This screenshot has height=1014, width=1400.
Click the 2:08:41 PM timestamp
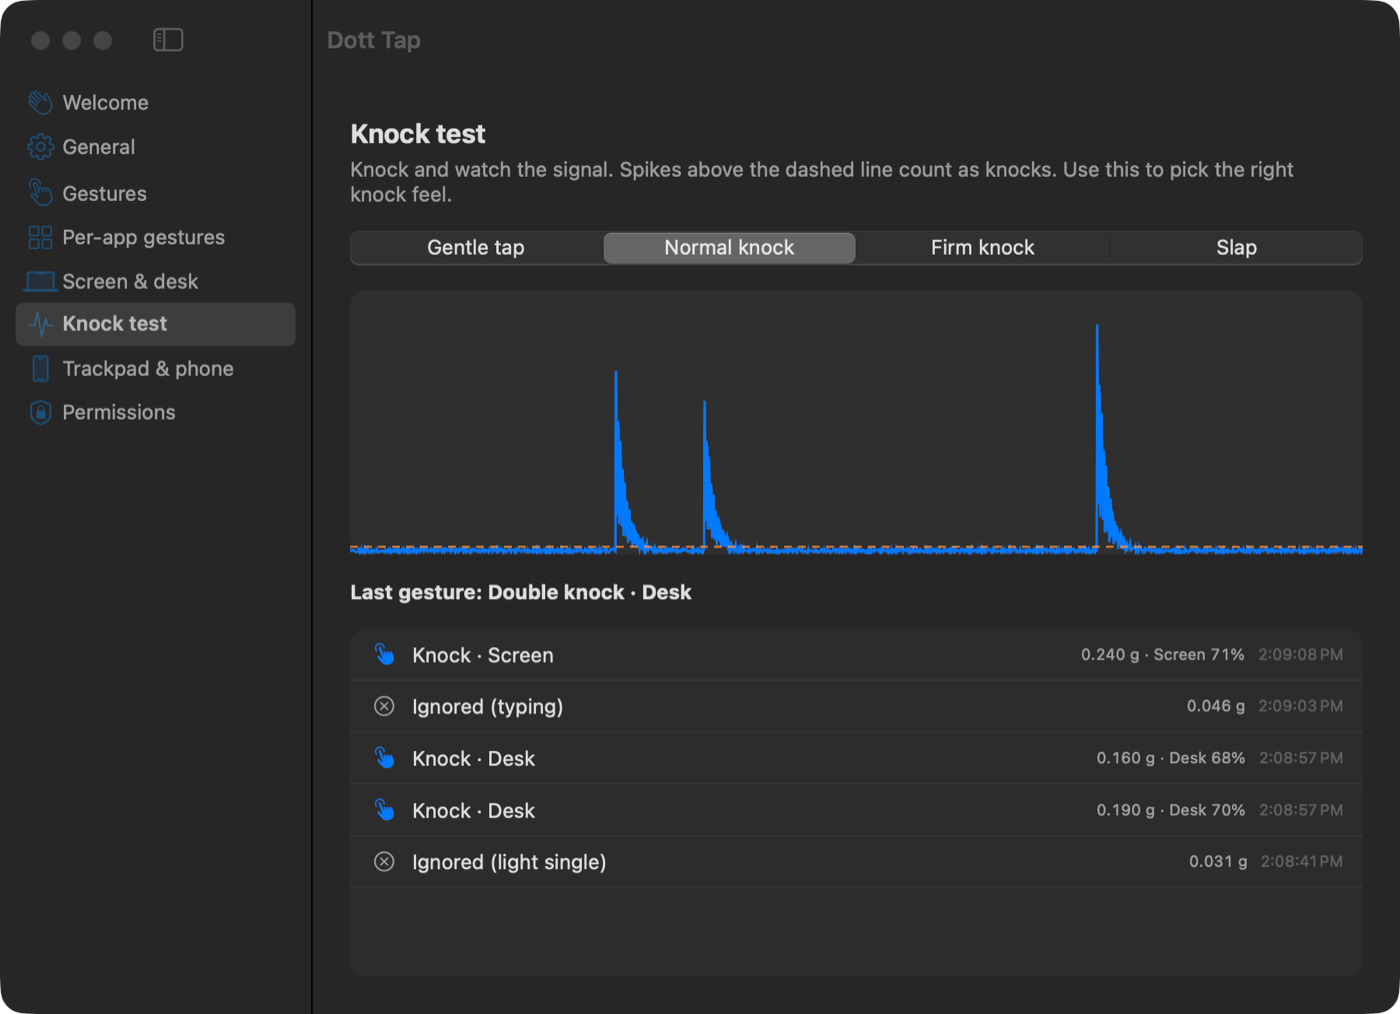[1301, 862]
